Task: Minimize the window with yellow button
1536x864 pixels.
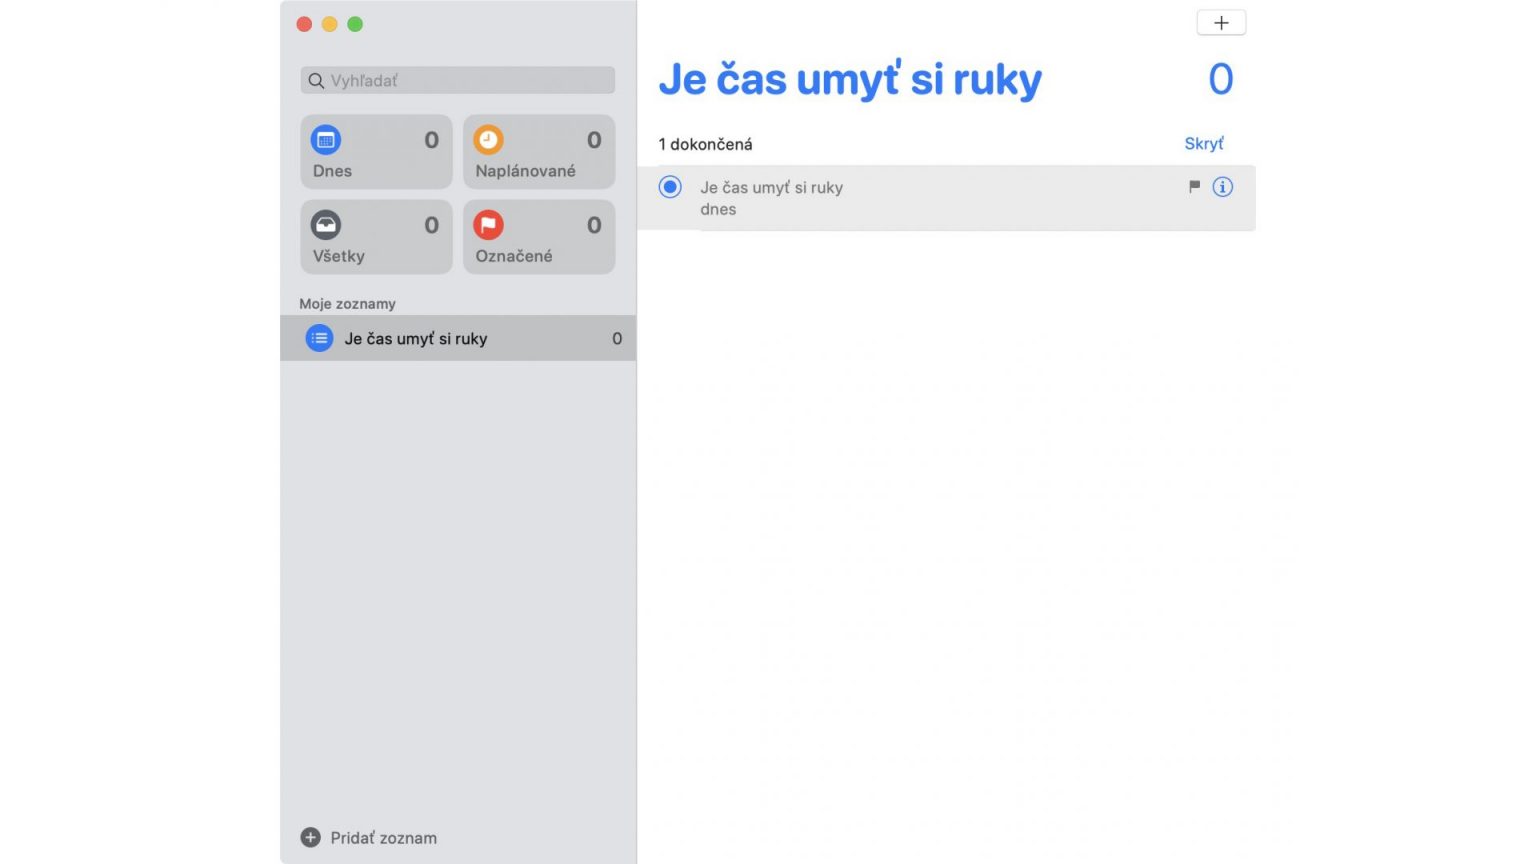Action: click(329, 24)
